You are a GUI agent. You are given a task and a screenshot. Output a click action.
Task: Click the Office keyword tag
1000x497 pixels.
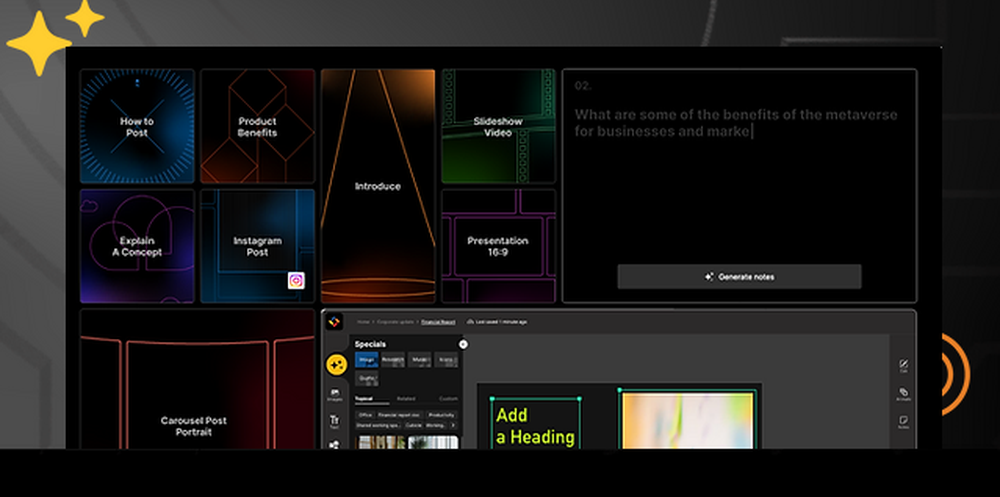click(x=365, y=415)
